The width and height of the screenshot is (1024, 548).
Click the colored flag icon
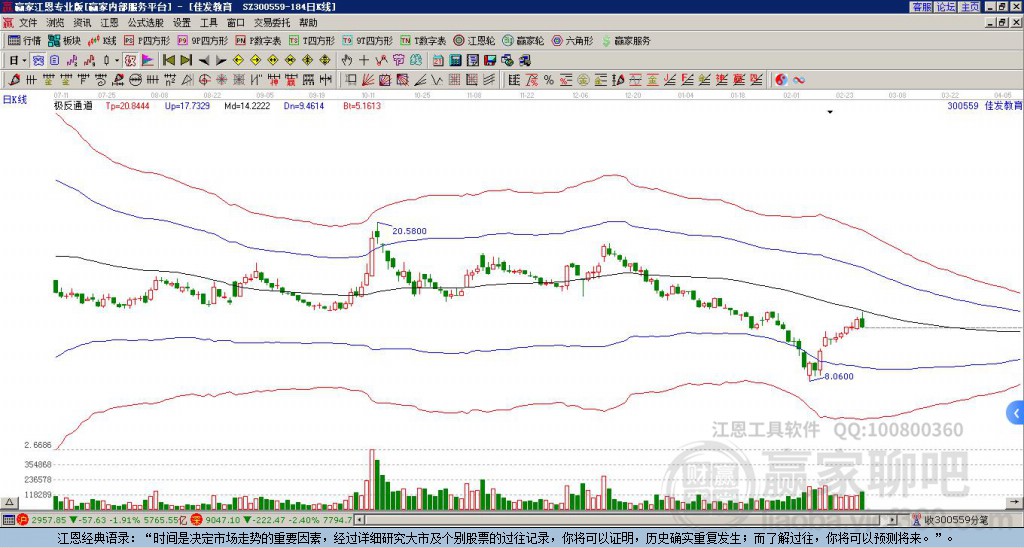point(148,61)
